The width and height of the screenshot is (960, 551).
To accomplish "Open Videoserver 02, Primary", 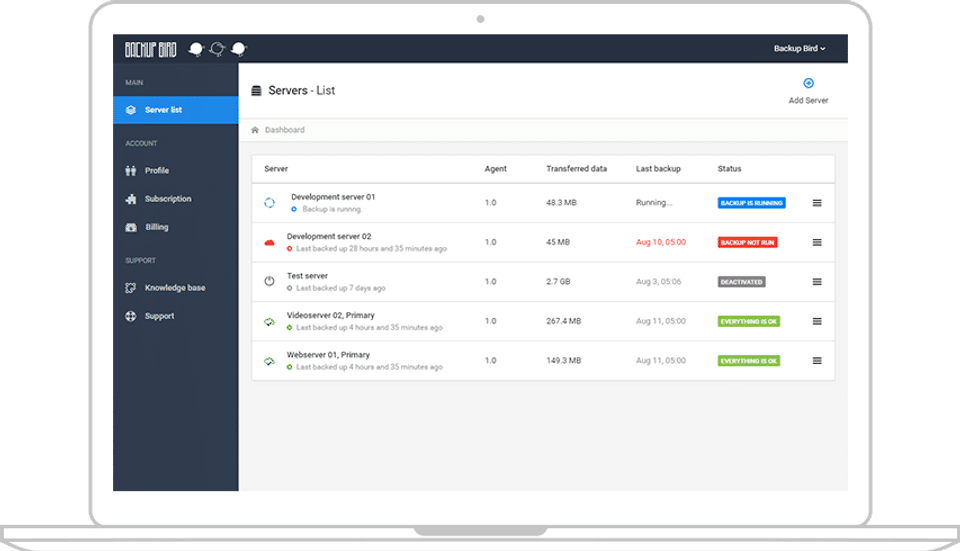I will (331, 315).
